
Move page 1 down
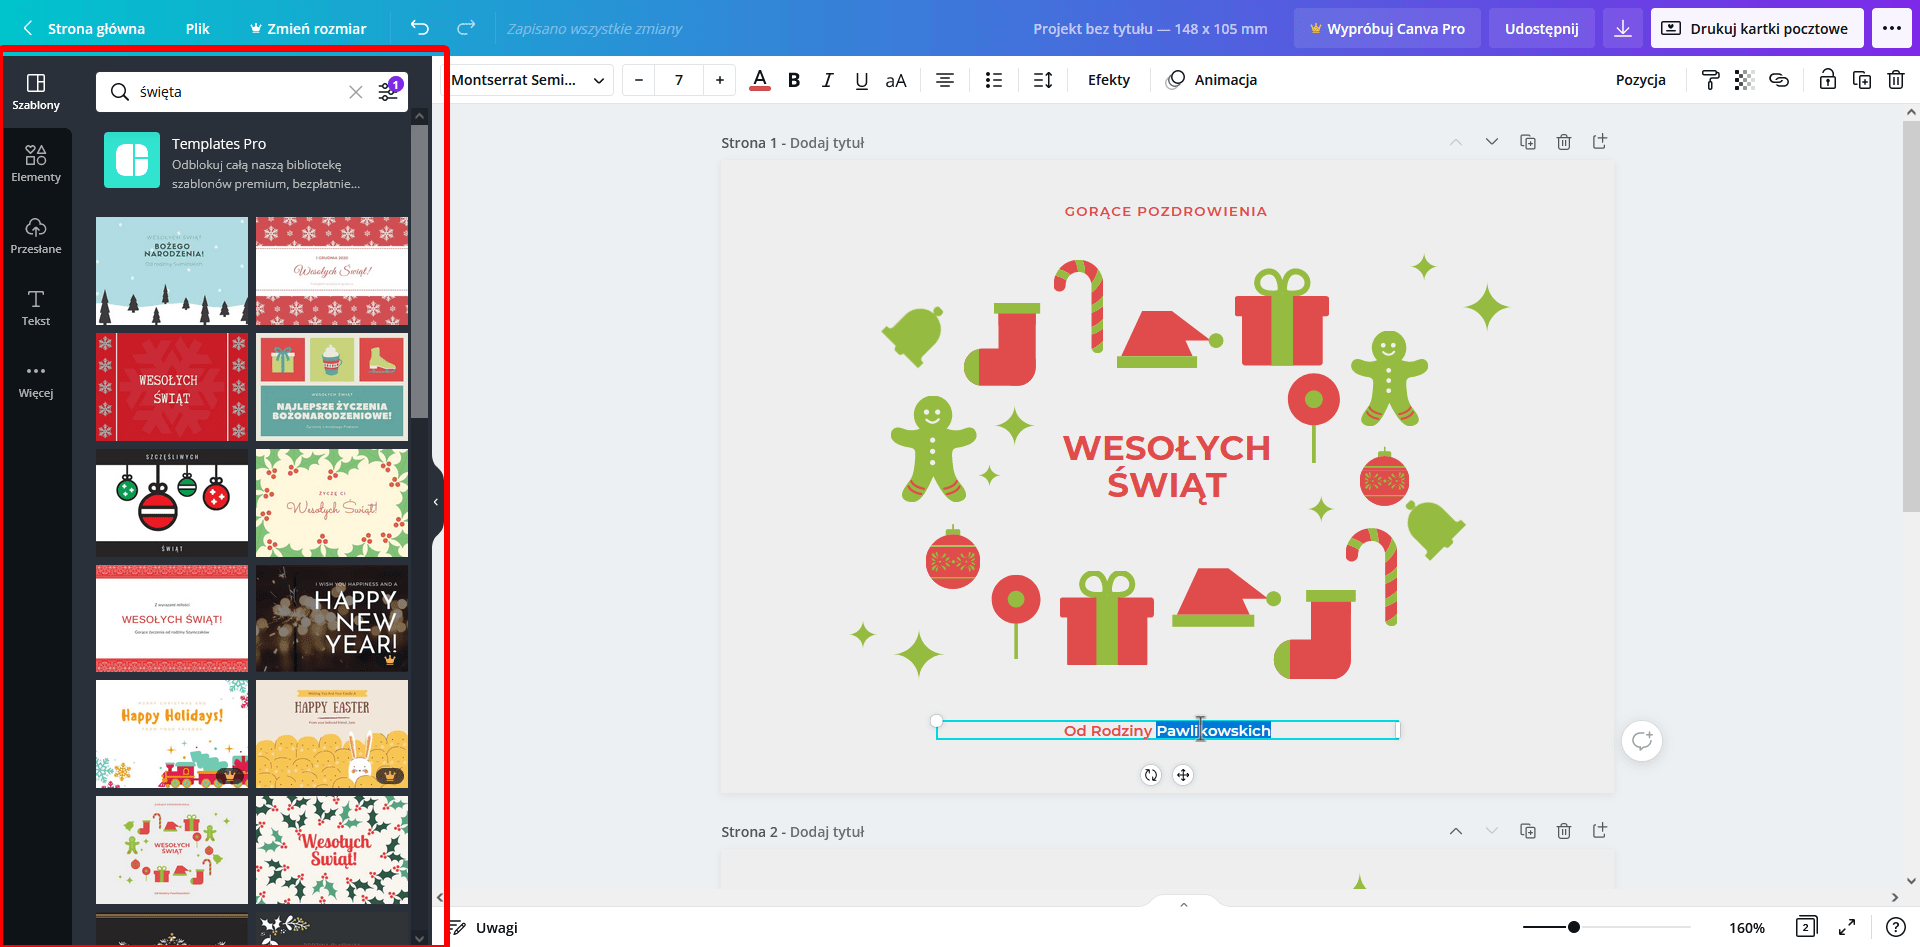tap(1492, 142)
